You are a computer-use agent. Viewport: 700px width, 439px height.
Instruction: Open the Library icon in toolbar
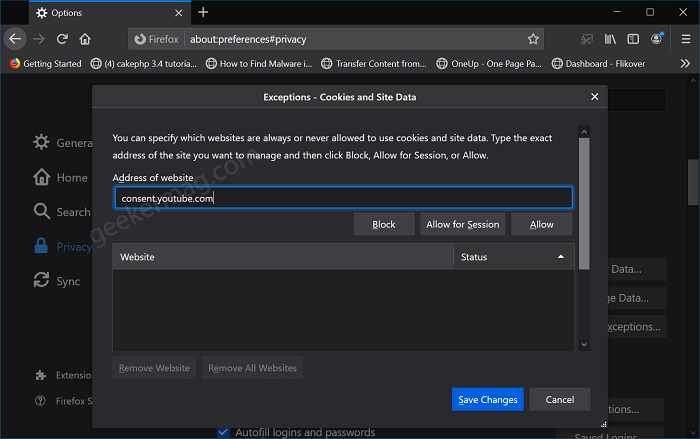click(x=610, y=39)
